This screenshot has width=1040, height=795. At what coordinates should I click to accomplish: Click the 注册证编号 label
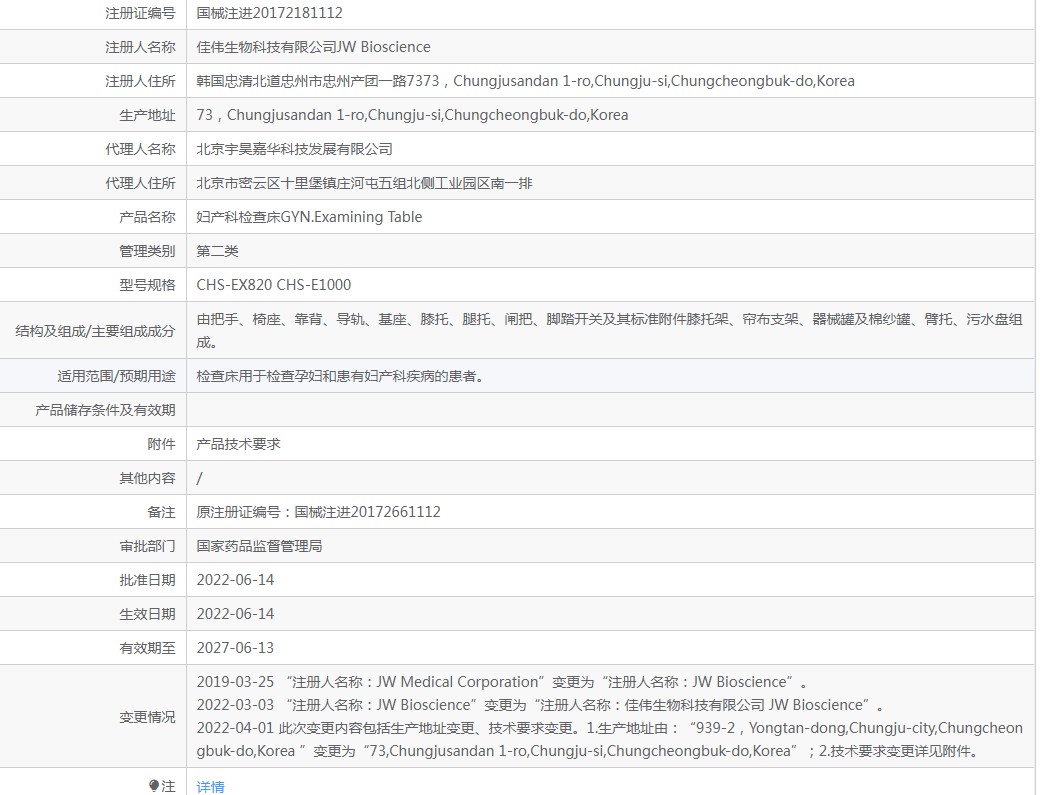tap(140, 13)
